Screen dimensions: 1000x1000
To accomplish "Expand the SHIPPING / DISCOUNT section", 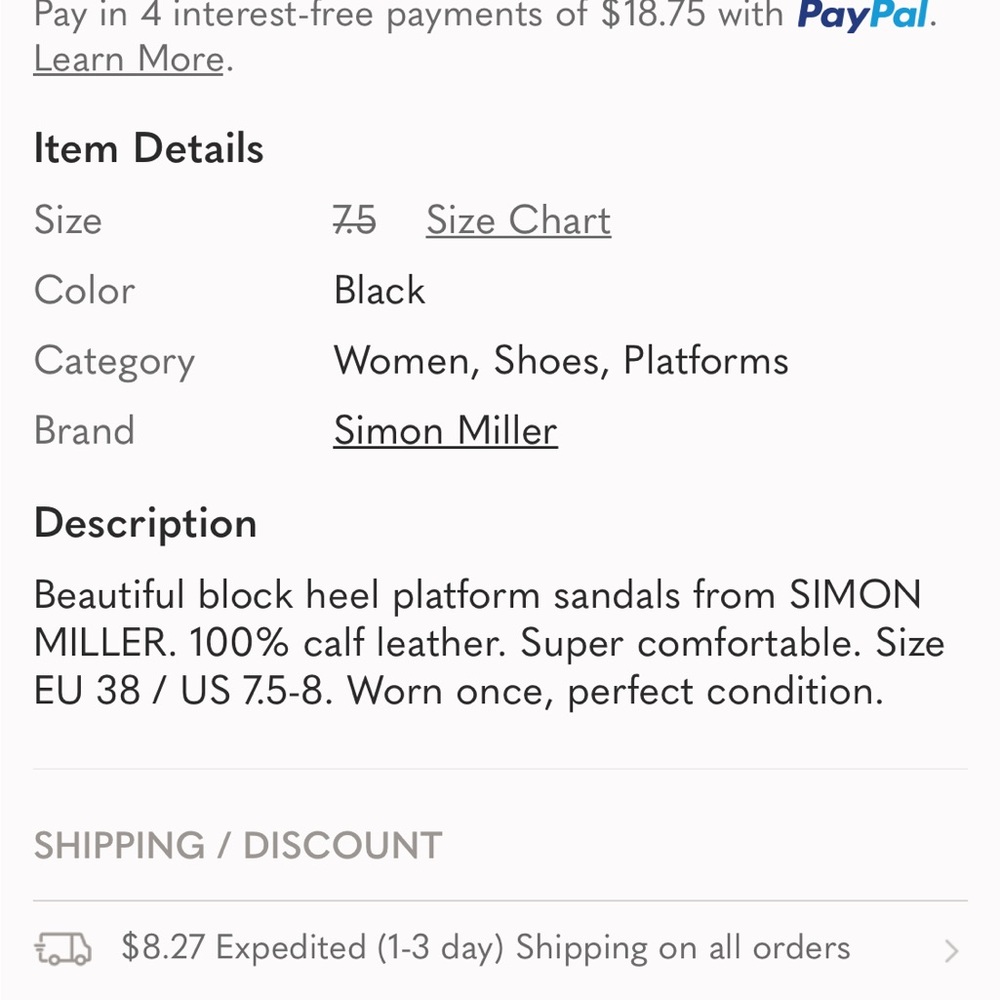I will (237, 845).
